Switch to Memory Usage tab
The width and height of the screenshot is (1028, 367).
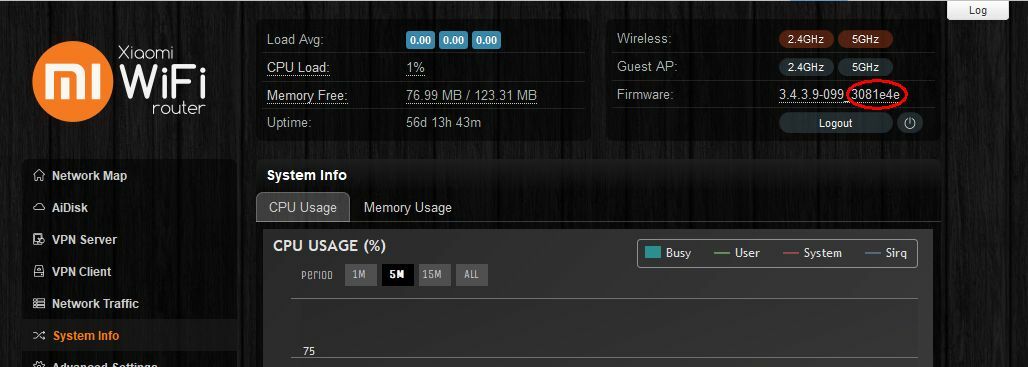coord(408,208)
